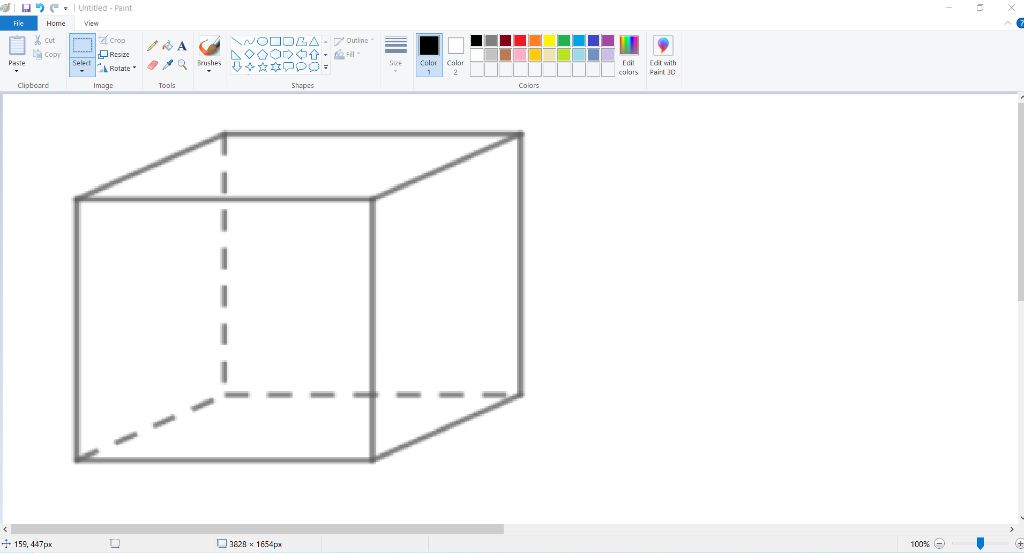Click the horizontal scrollbar thumb

click(x=257, y=529)
